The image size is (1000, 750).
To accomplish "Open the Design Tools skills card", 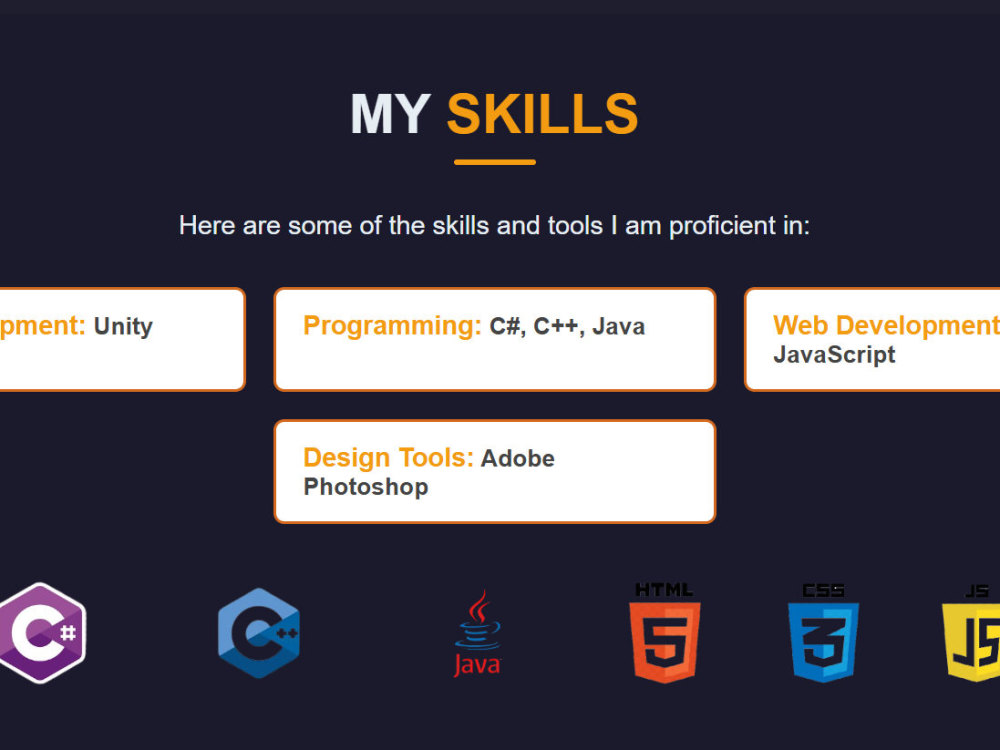I will click(x=495, y=472).
